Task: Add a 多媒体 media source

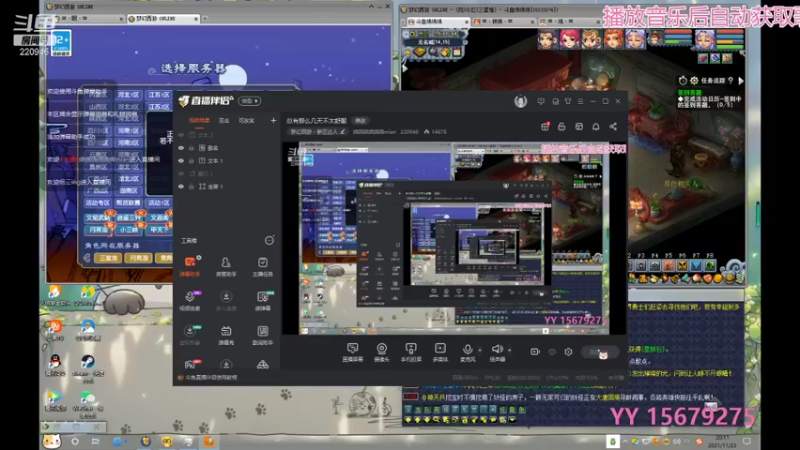Action: (x=440, y=352)
